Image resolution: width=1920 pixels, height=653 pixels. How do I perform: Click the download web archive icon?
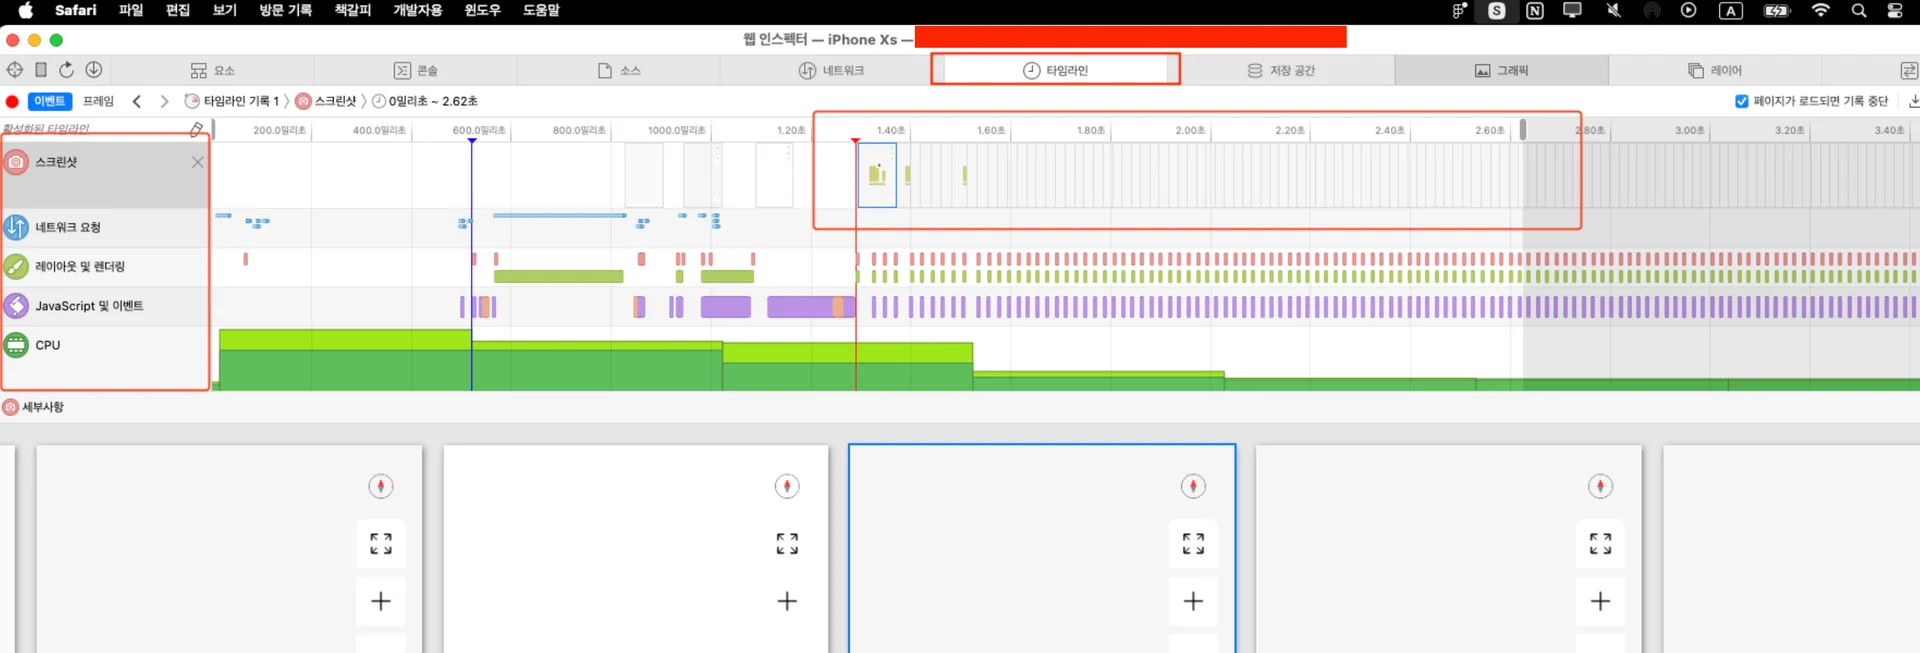tap(94, 70)
